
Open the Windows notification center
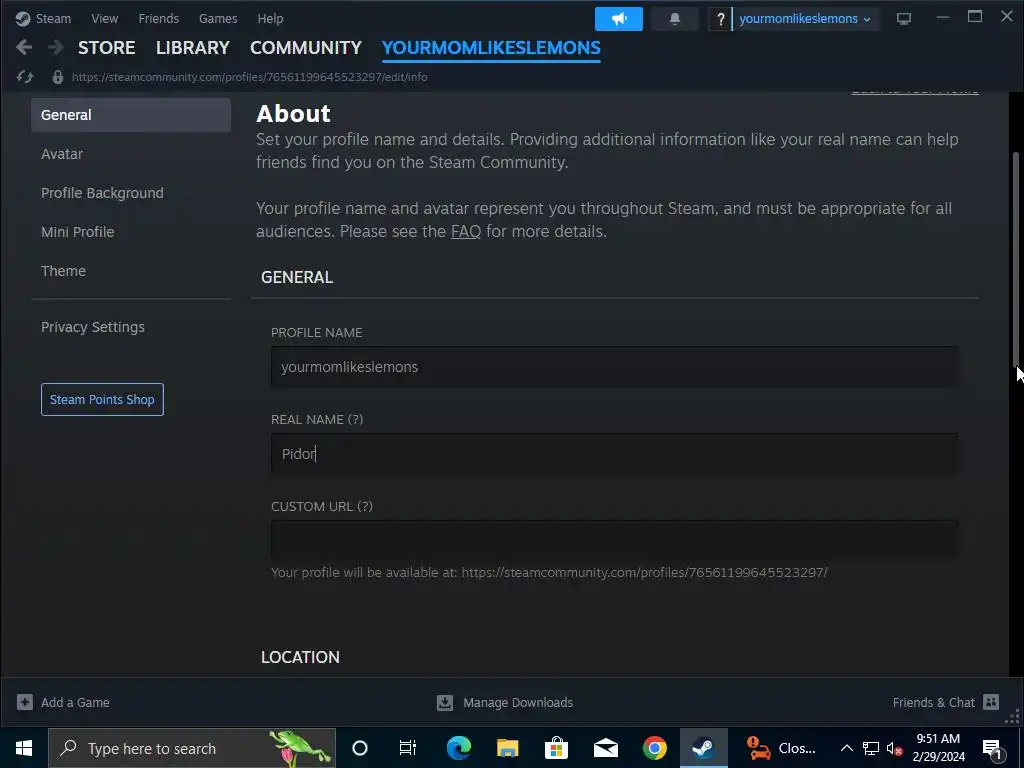point(991,748)
